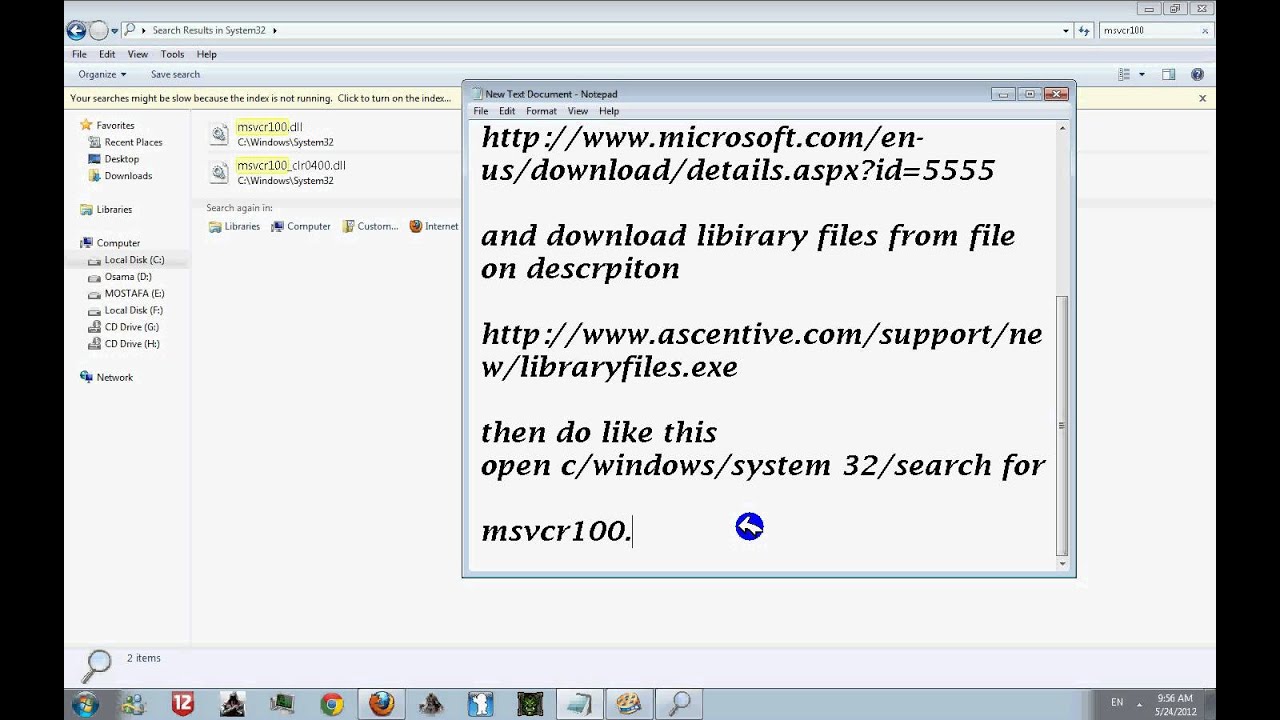Screen dimensions: 1280x720
Task: Select the msvcr100.dll file icon
Action: pos(219,134)
